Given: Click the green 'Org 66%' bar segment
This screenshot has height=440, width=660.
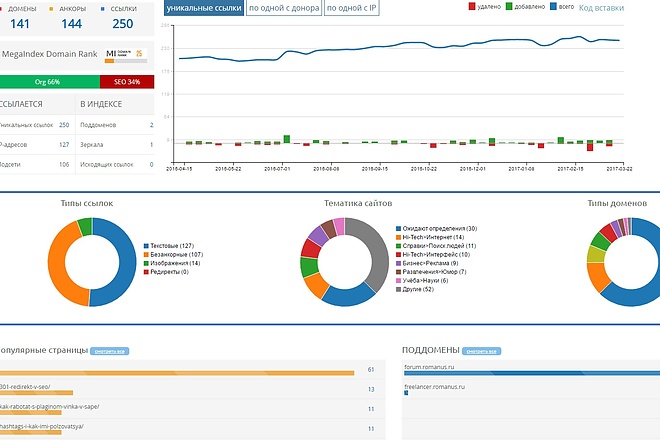Looking at the screenshot, I should click(x=50, y=82).
